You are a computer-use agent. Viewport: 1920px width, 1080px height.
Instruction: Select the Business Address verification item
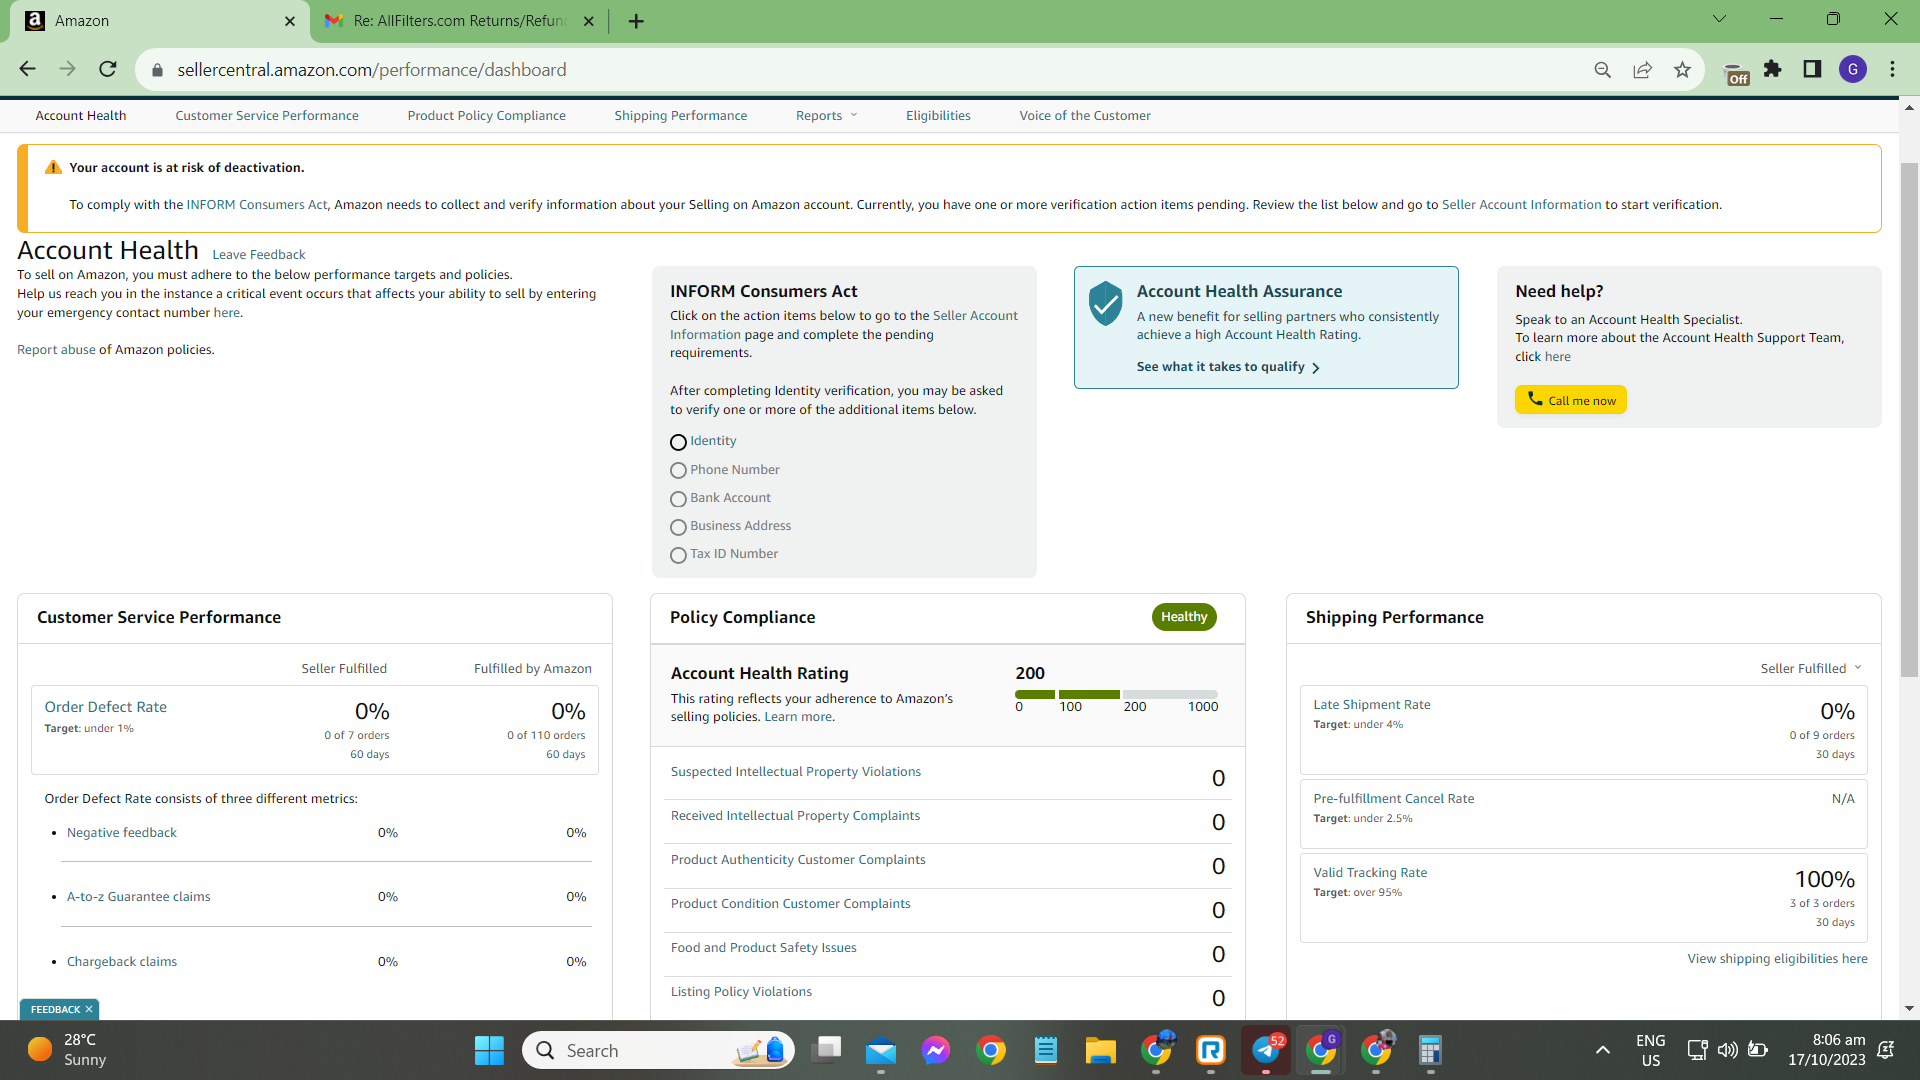(678, 526)
